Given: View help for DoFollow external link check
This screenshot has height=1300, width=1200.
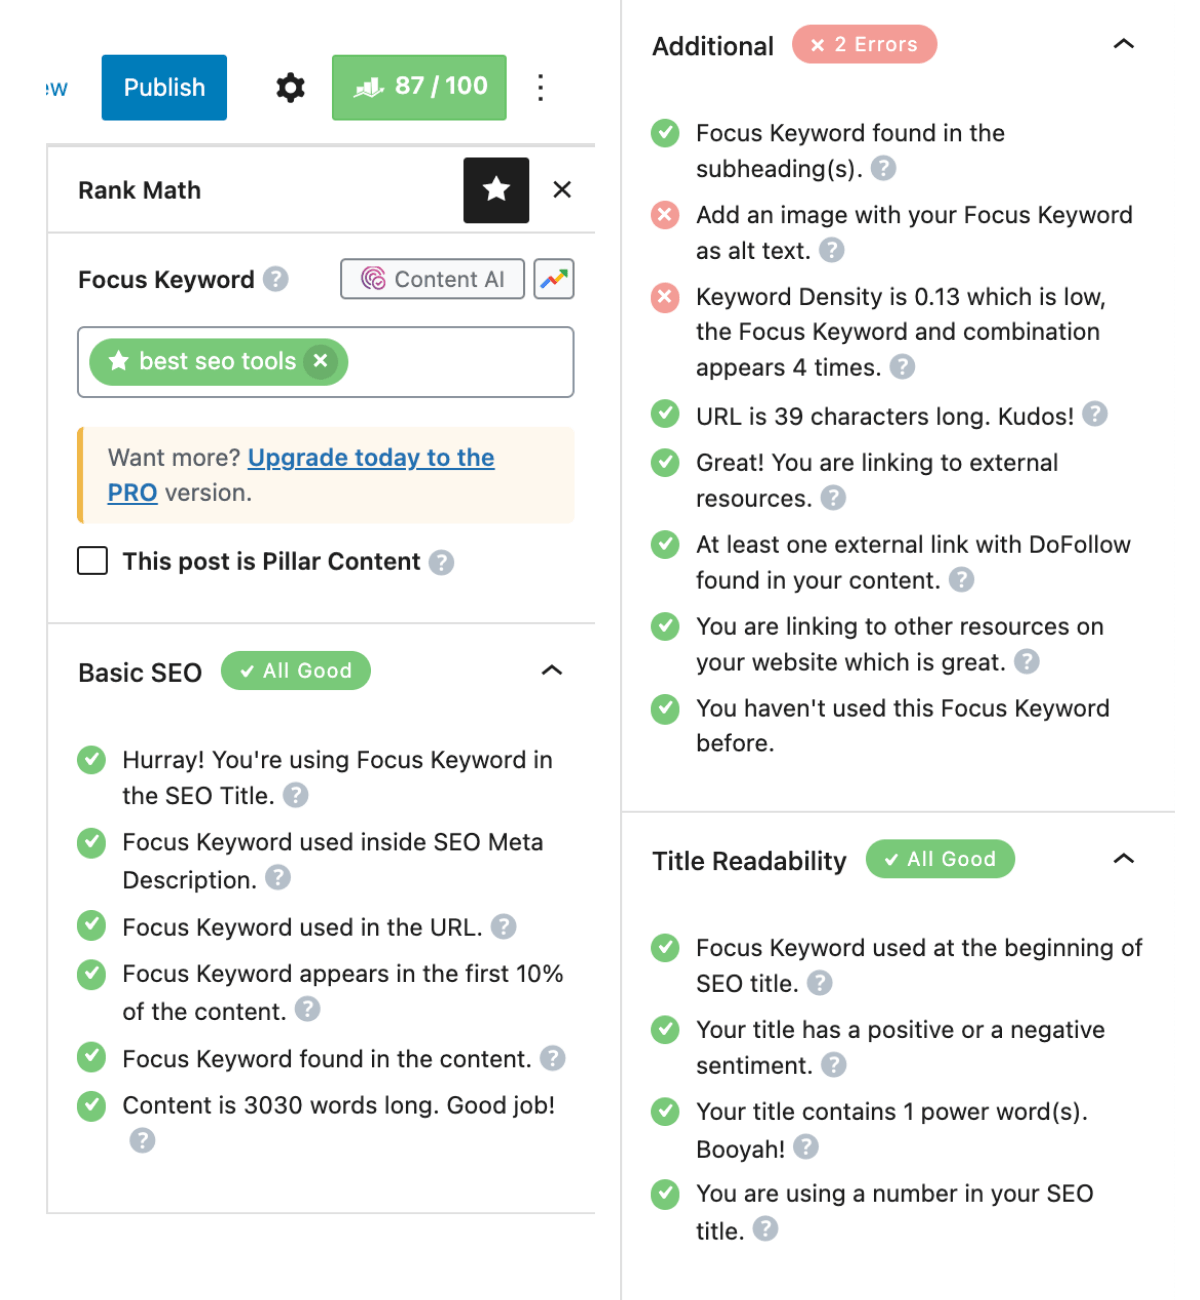Looking at the screenshot, I should [x=962, y=580].
